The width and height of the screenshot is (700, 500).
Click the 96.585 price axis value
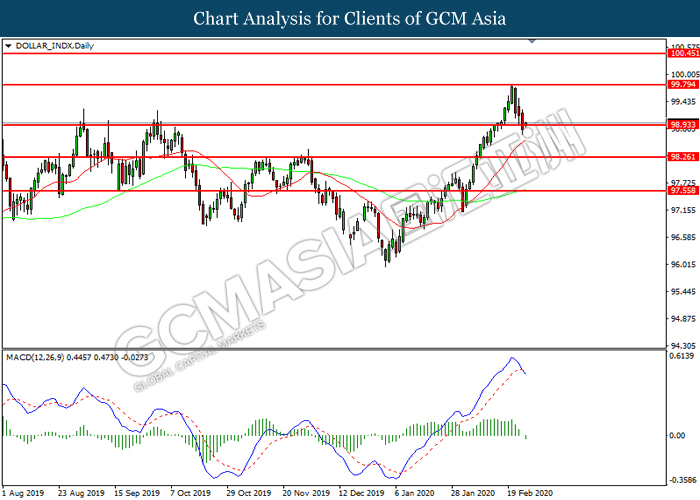click(683, 237)
